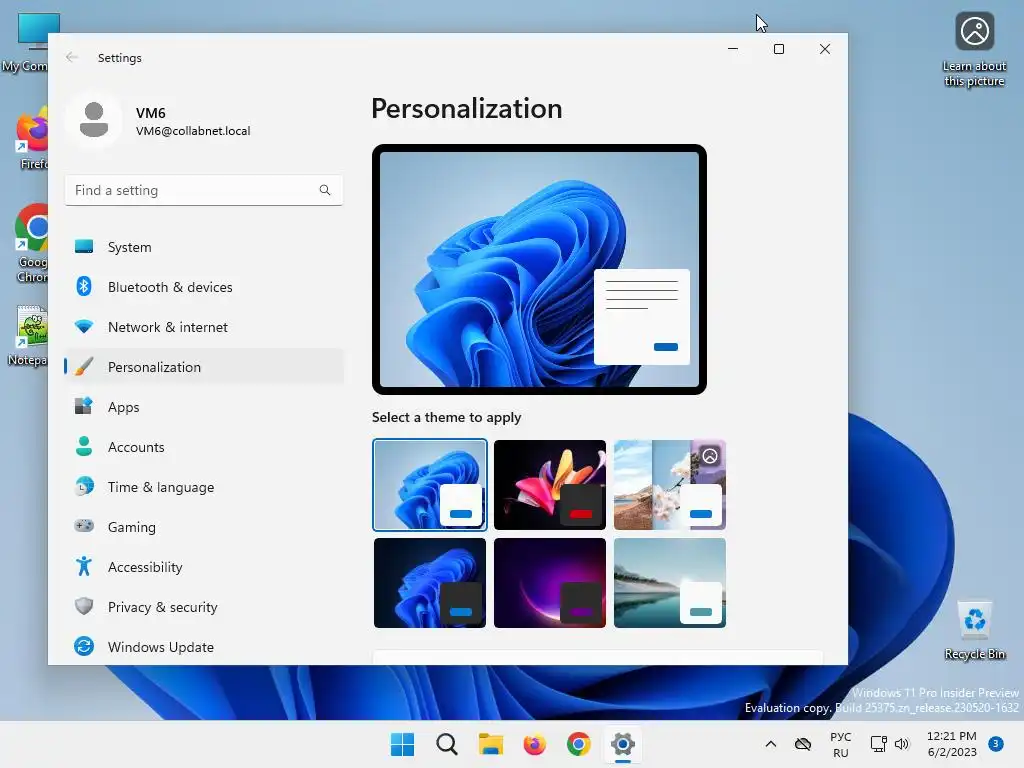1024x768 pixels.
Task: Minimize the Settings window
Action: [x=733, y=49]
